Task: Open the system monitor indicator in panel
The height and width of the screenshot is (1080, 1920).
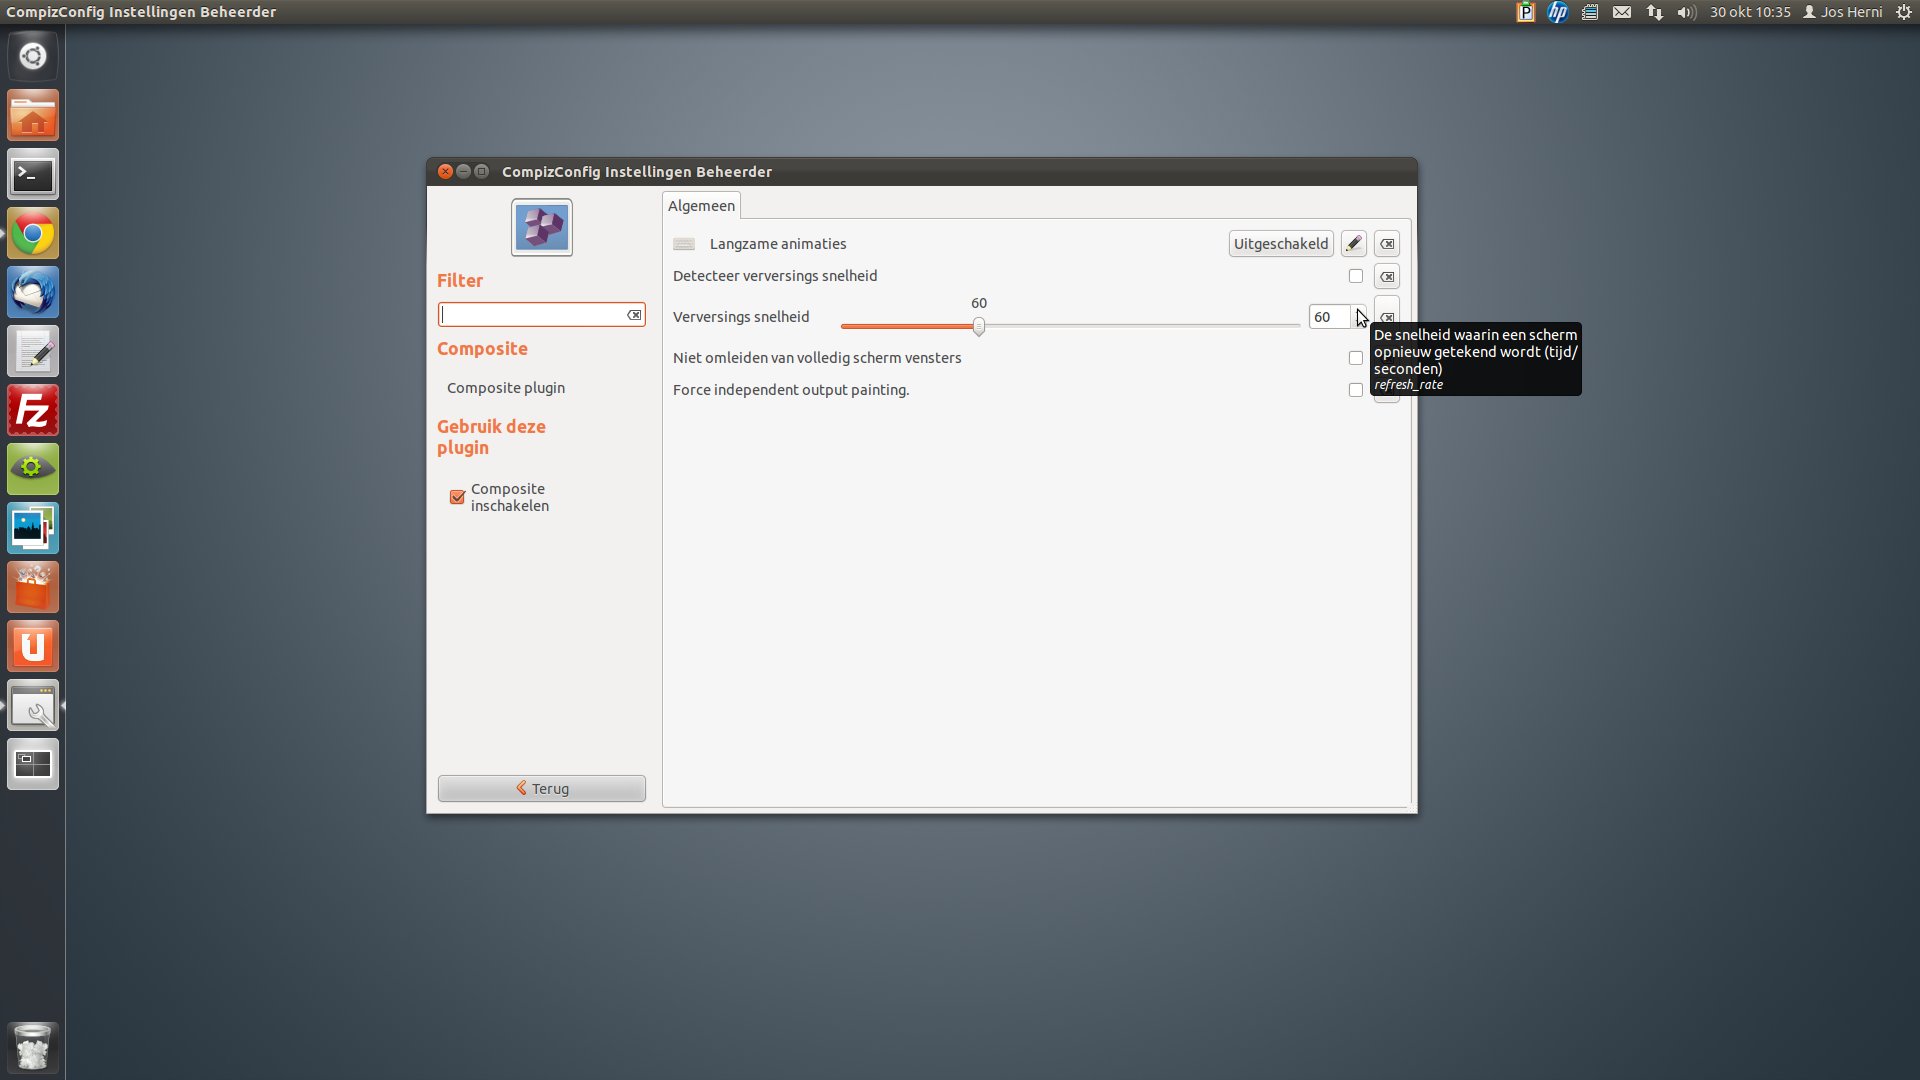Action: point(1590,12)
